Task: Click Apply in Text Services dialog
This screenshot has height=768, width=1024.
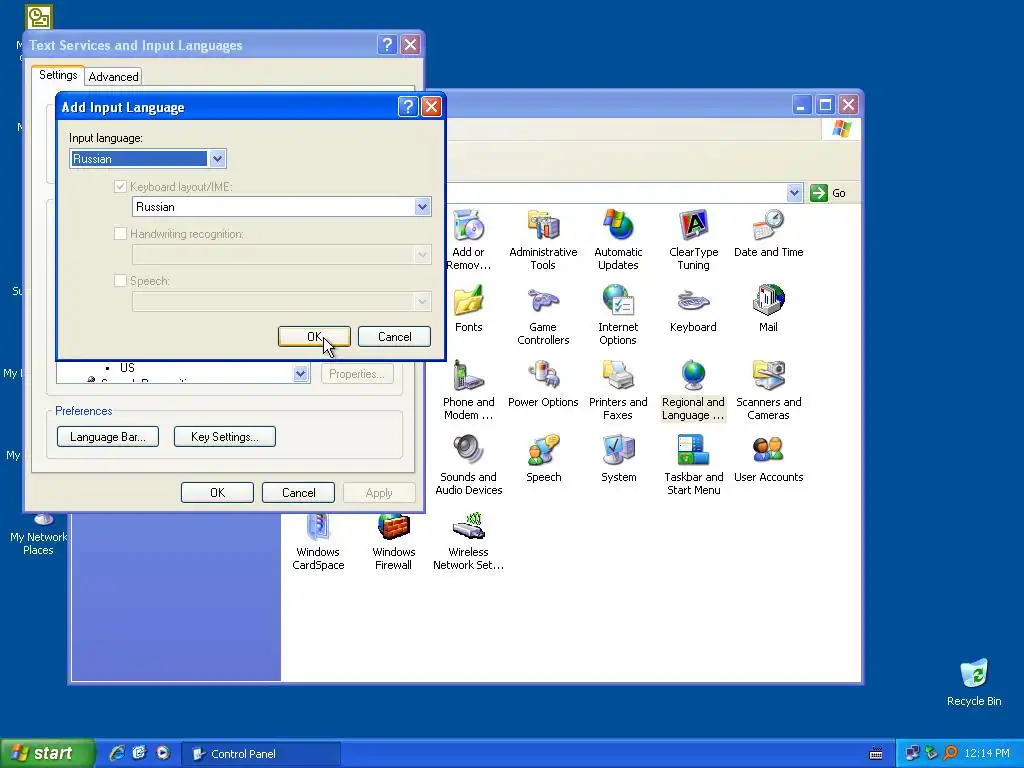Action: click(x=379, y=492)
